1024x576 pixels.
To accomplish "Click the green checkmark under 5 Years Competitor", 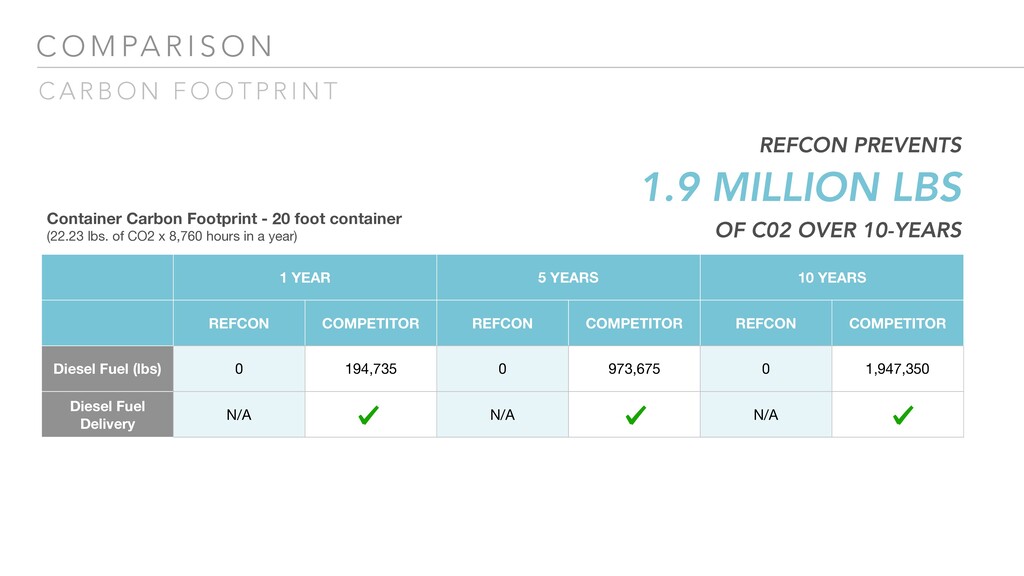I will (634, 415).
